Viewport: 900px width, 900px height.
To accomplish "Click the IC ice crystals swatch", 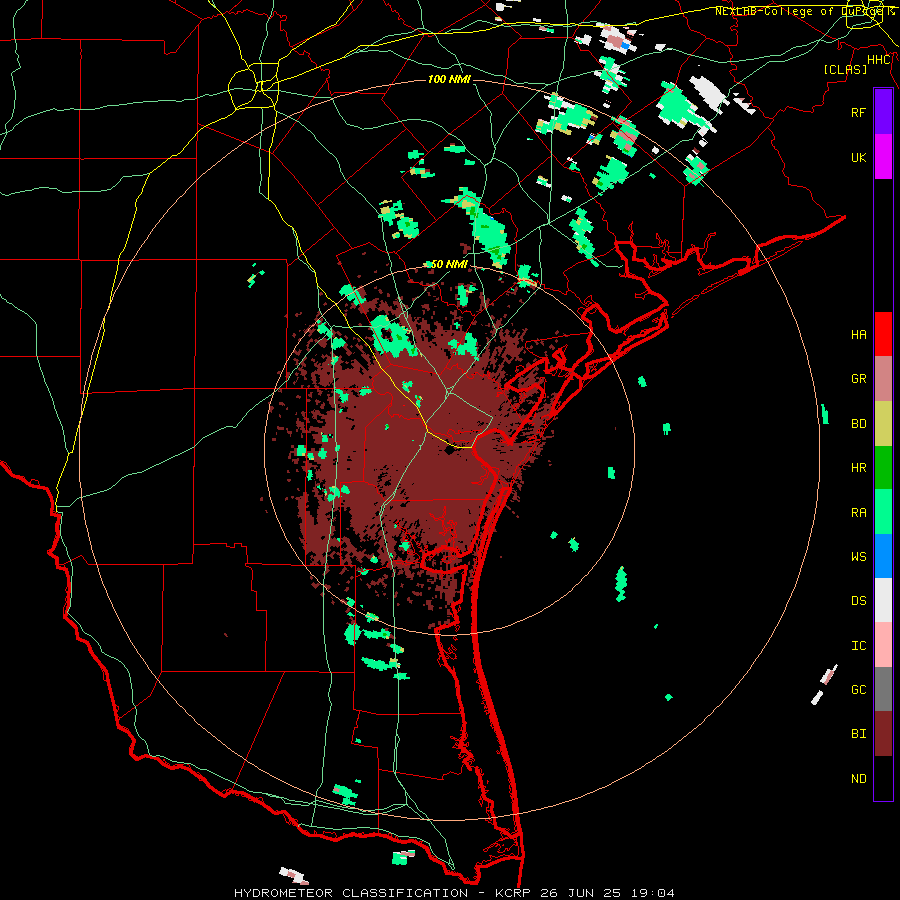I will pos(883,645).
